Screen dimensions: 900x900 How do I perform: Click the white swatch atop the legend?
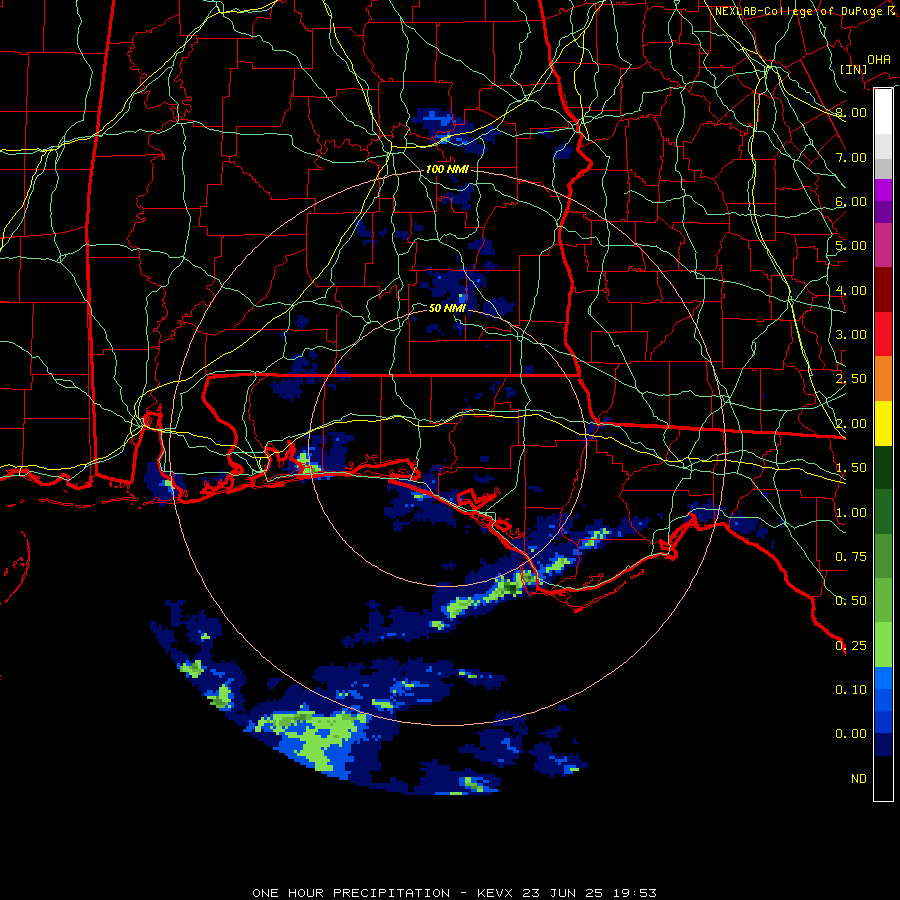(883, 112)
